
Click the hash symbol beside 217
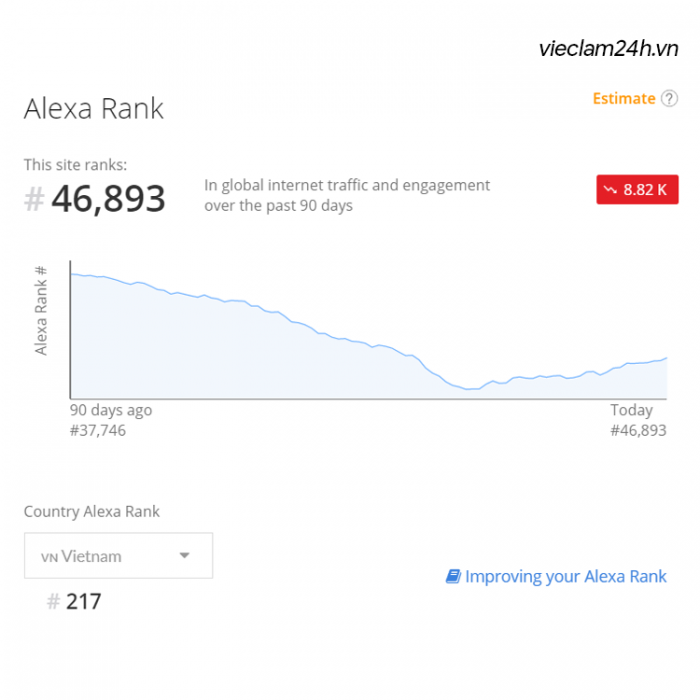point(54,601)
